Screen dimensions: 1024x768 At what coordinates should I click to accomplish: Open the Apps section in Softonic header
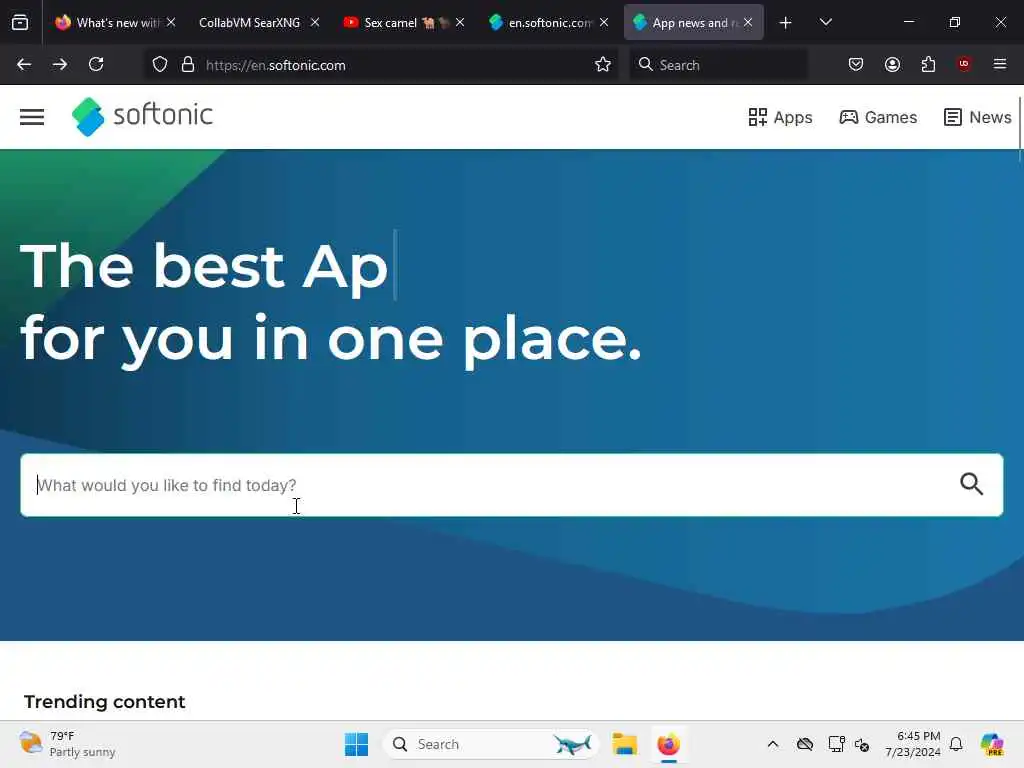point(780,118)
